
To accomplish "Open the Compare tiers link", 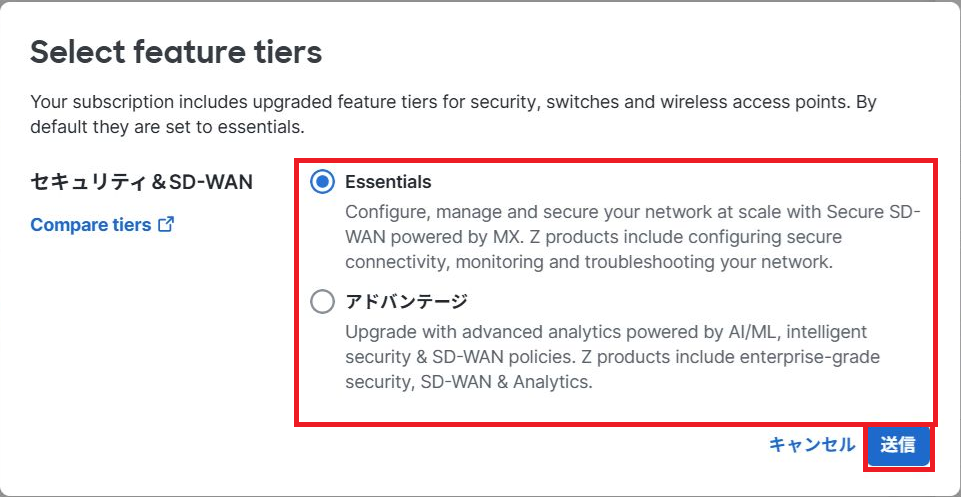I will [x=91, y=225].
